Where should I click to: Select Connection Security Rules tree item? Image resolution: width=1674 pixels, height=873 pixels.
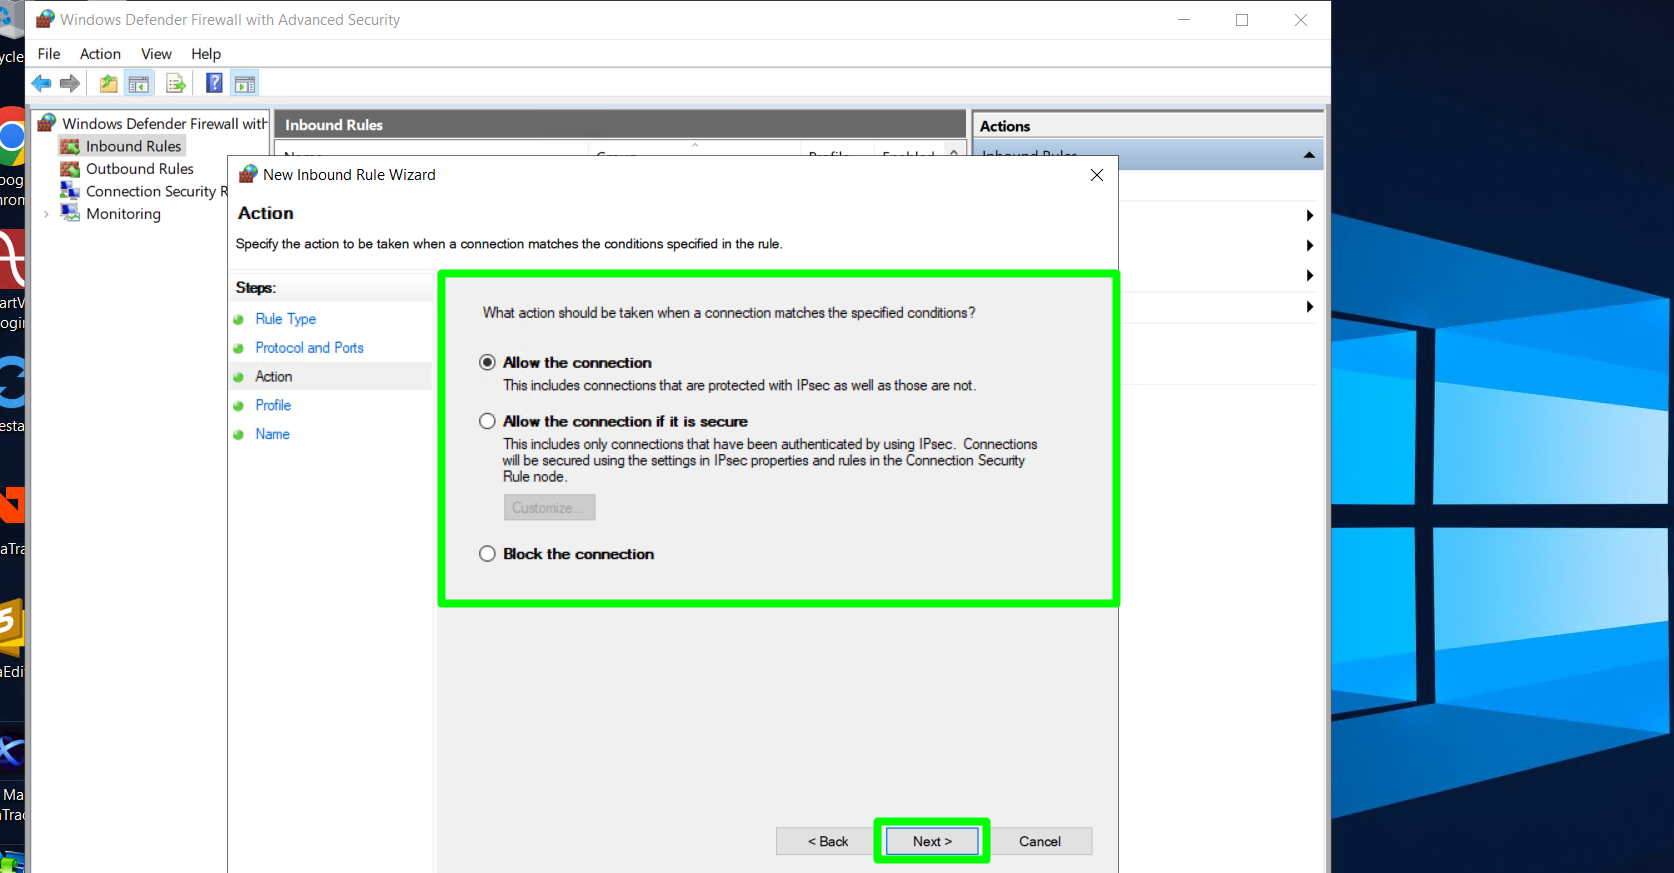tap(155, 191)
